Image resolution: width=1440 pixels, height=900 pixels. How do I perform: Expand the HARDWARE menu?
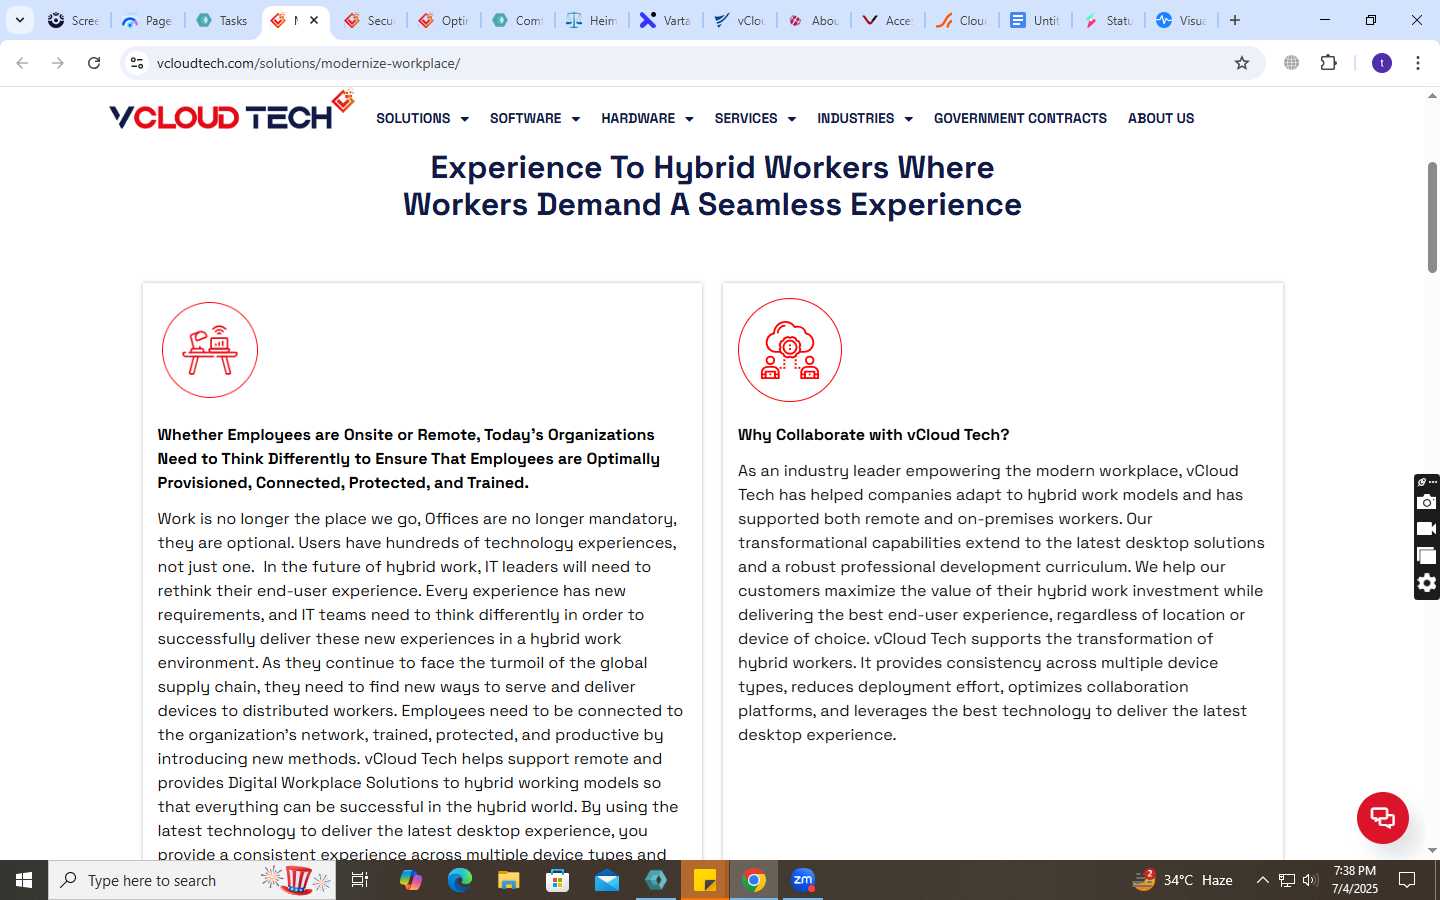click(x=647, y=118)
